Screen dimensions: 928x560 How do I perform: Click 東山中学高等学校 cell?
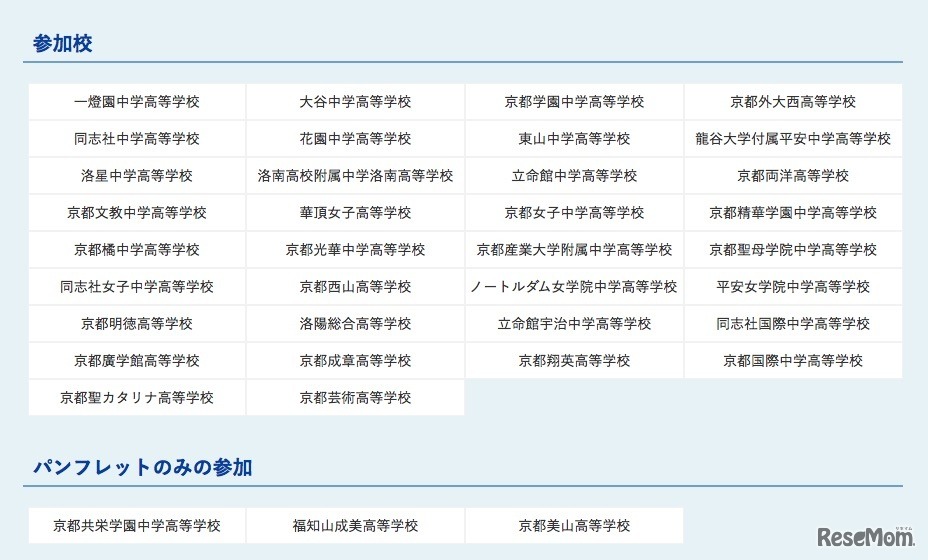click(x=574, y=139)
